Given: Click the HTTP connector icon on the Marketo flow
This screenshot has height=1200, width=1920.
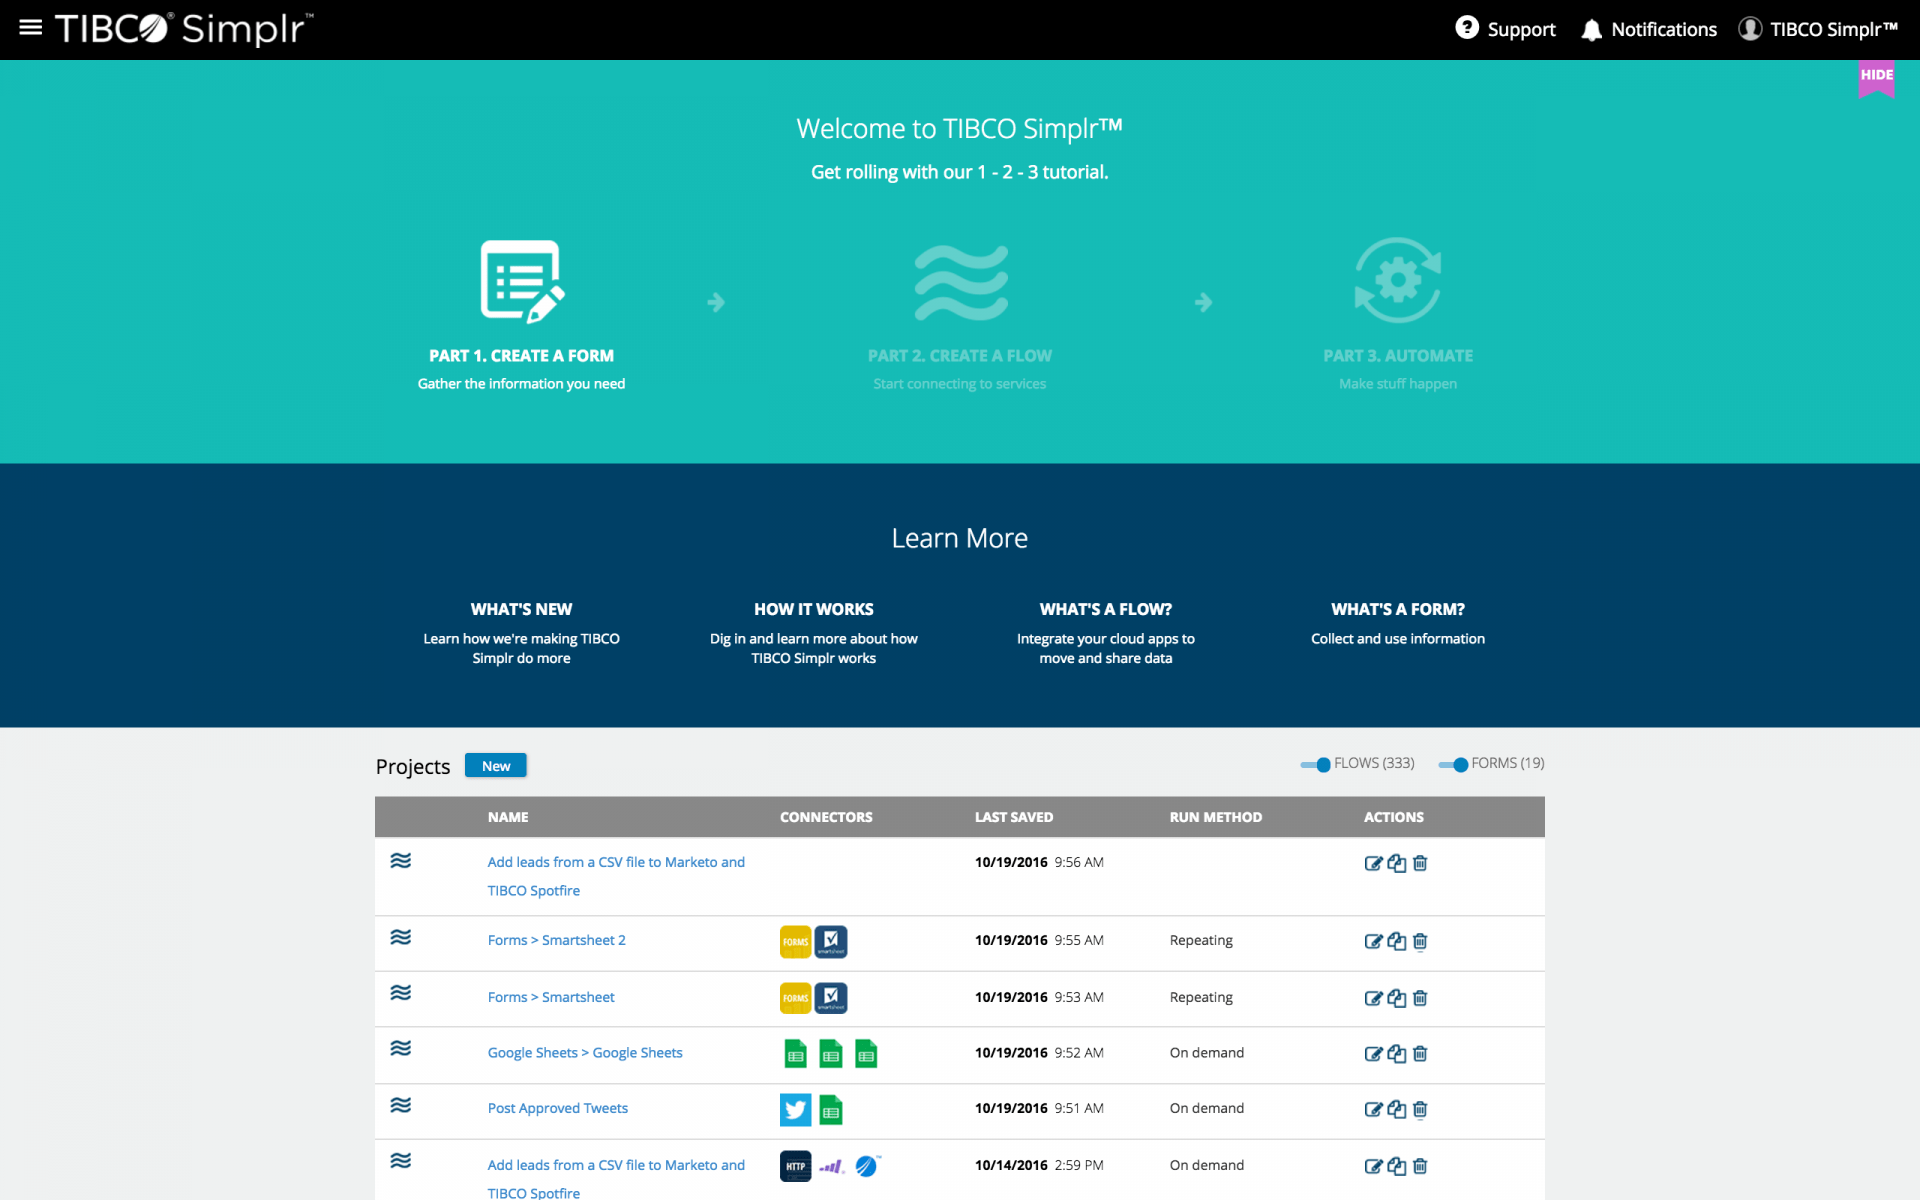Looking at the screenshot, I should pos(795,1165).
